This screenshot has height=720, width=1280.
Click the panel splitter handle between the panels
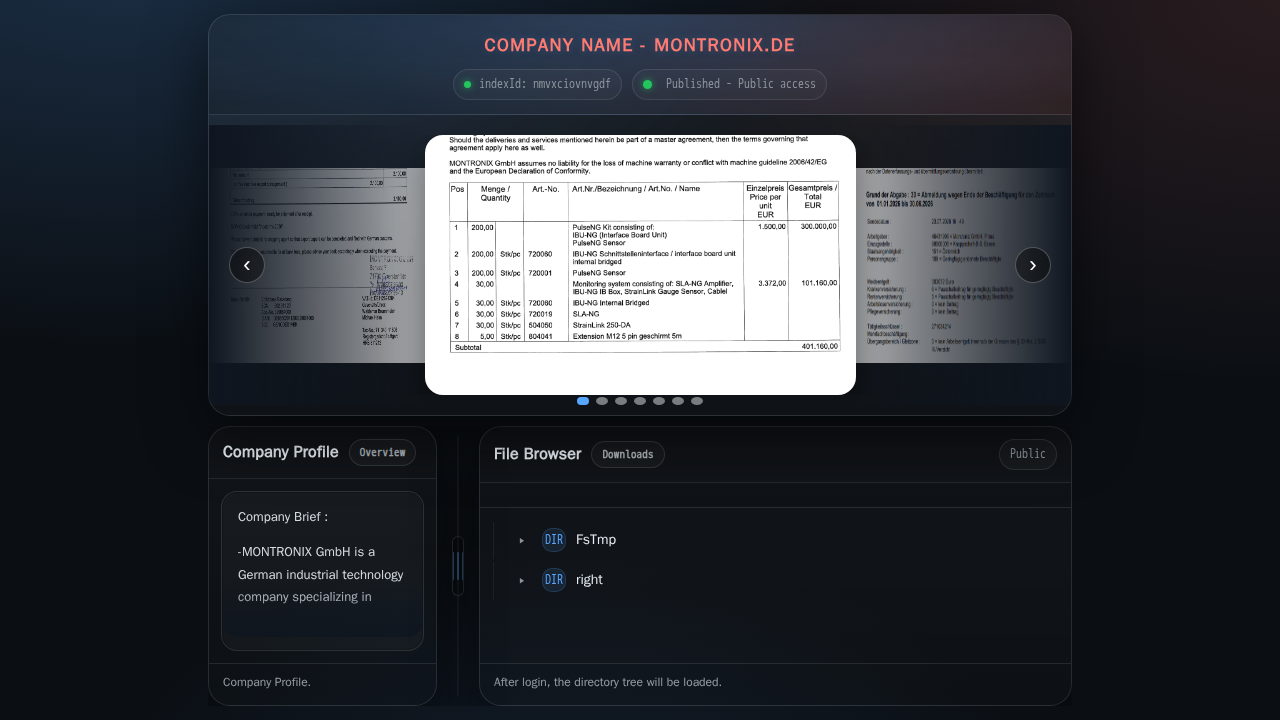458,566
